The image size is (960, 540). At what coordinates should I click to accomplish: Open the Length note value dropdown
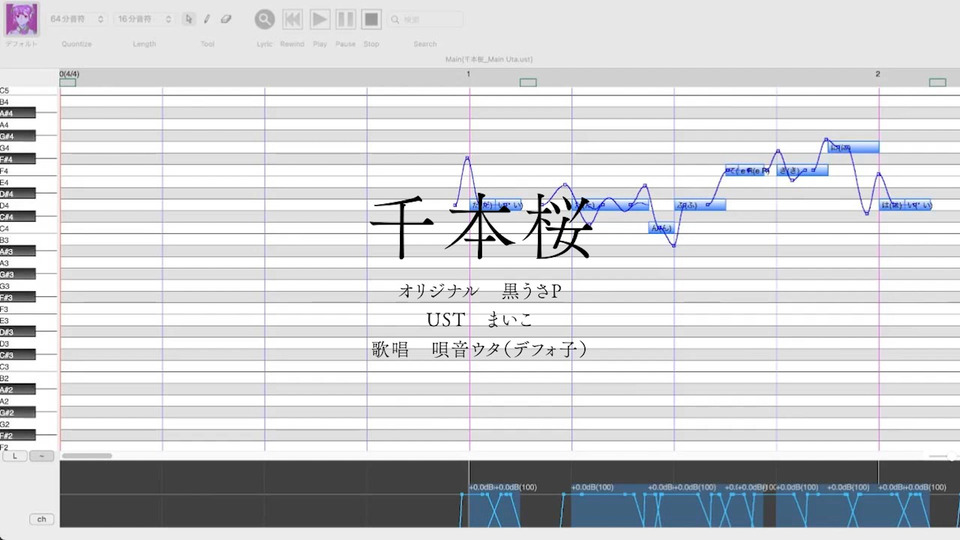click(x=144, y=19)
